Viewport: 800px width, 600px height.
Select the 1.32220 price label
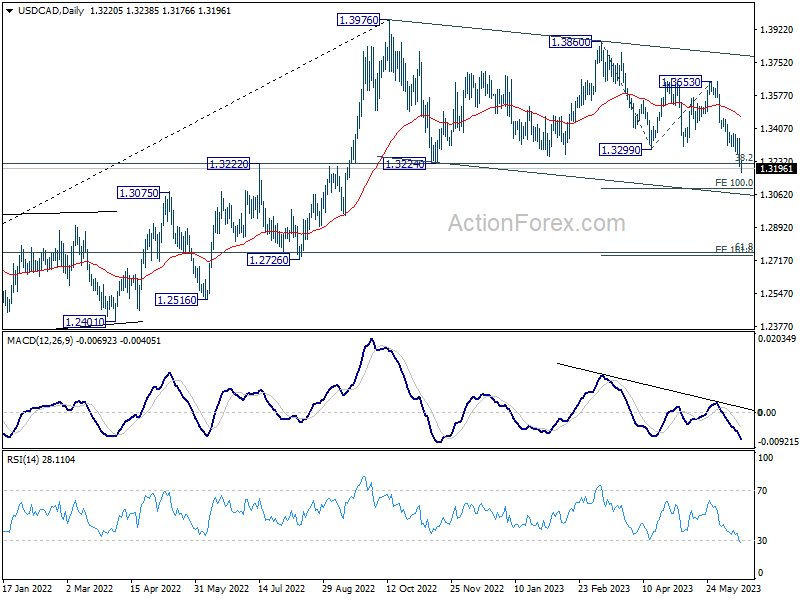[x=229, y=164]
